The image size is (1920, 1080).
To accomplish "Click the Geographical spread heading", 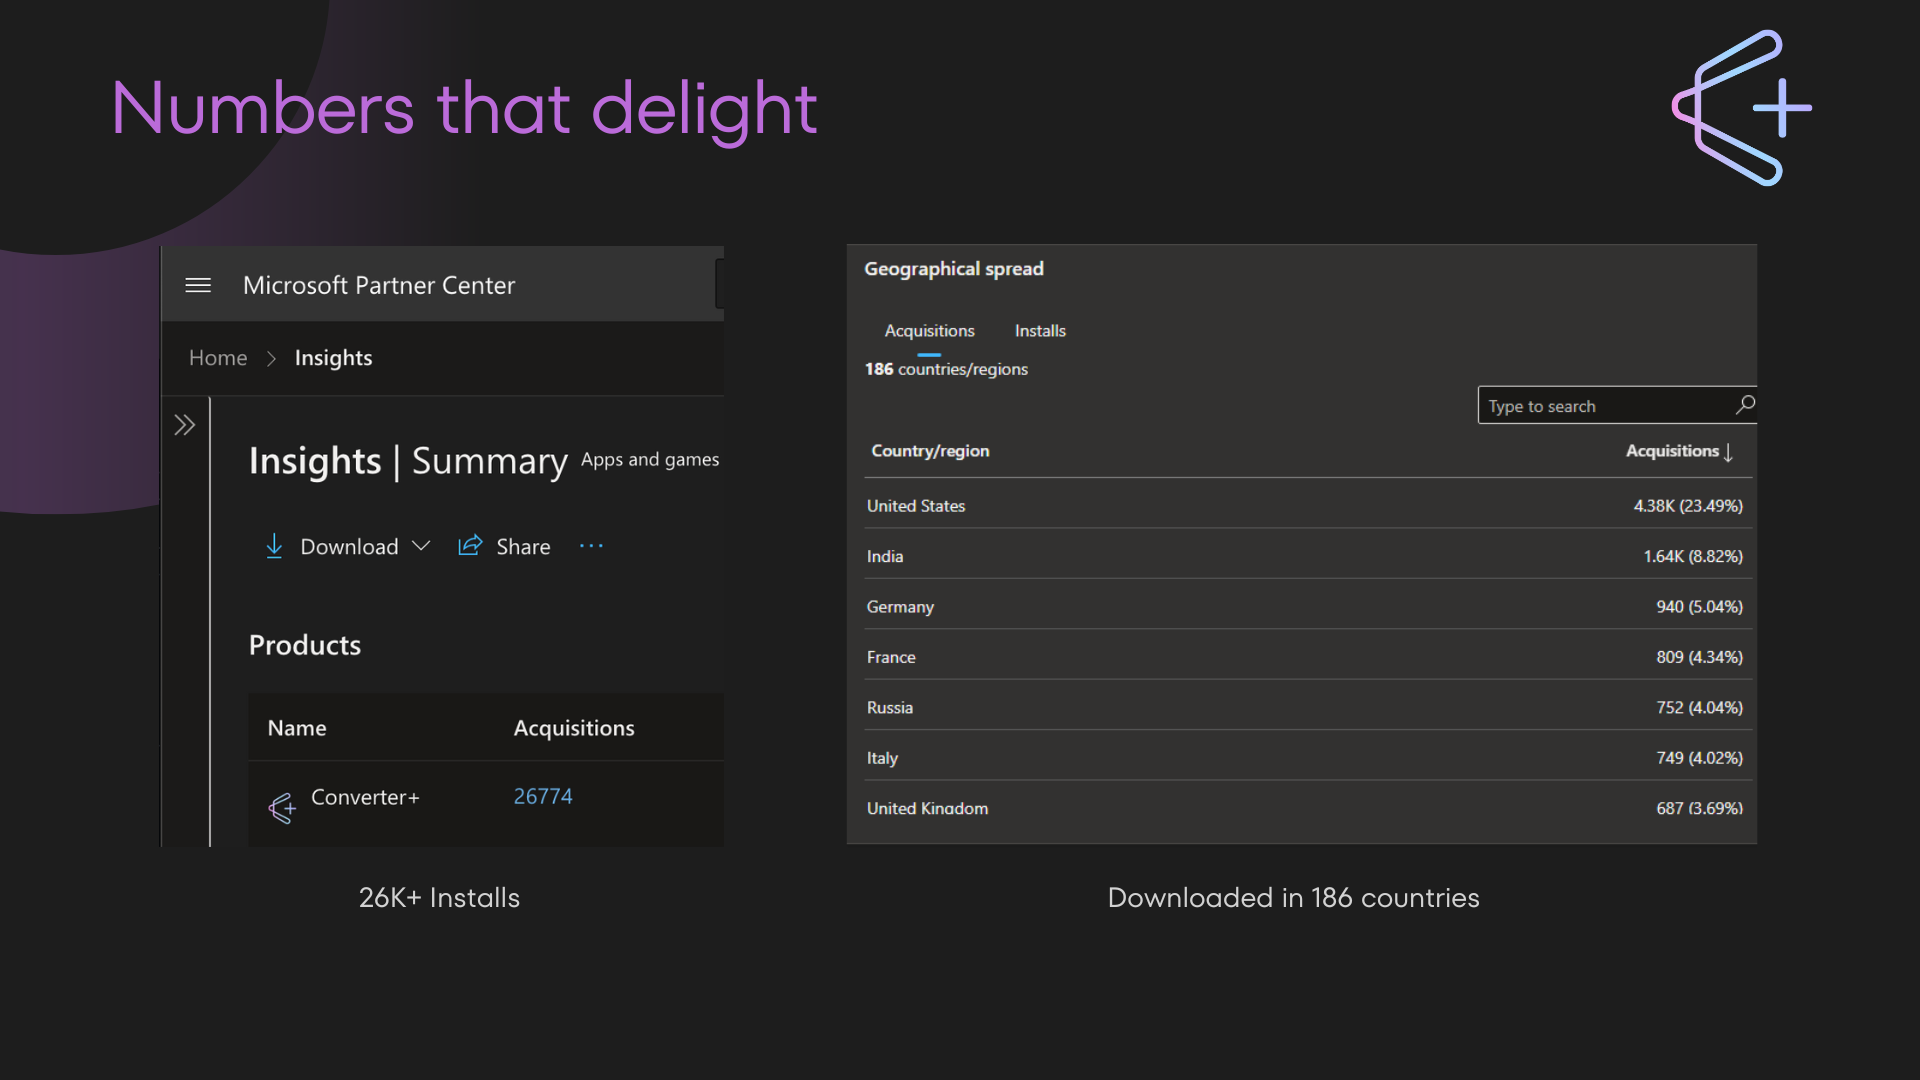I will [954, 269].
